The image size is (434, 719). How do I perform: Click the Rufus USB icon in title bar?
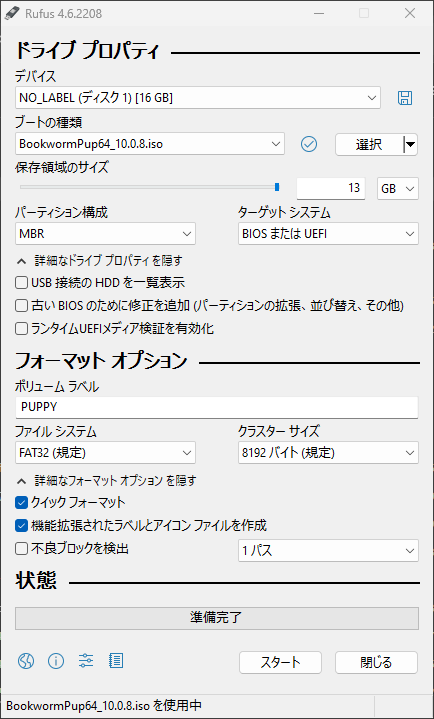pos(11,14)
